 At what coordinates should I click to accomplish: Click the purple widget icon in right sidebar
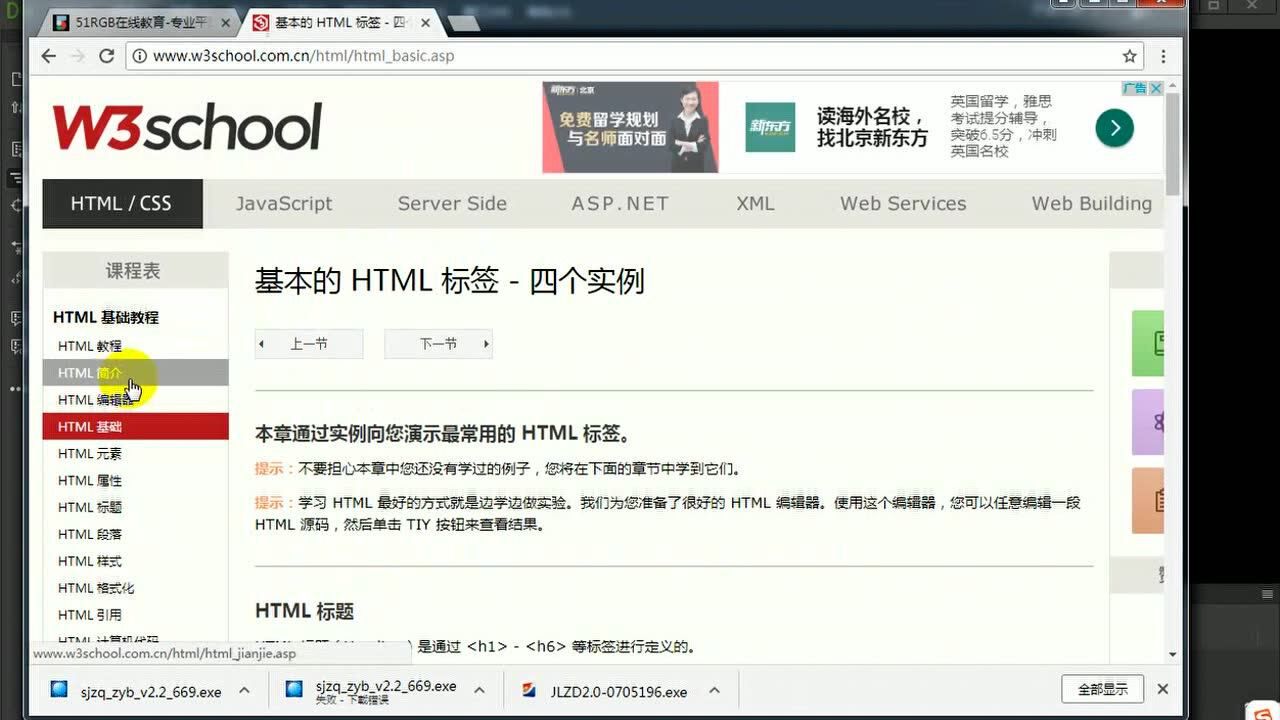click(1152, 422)
